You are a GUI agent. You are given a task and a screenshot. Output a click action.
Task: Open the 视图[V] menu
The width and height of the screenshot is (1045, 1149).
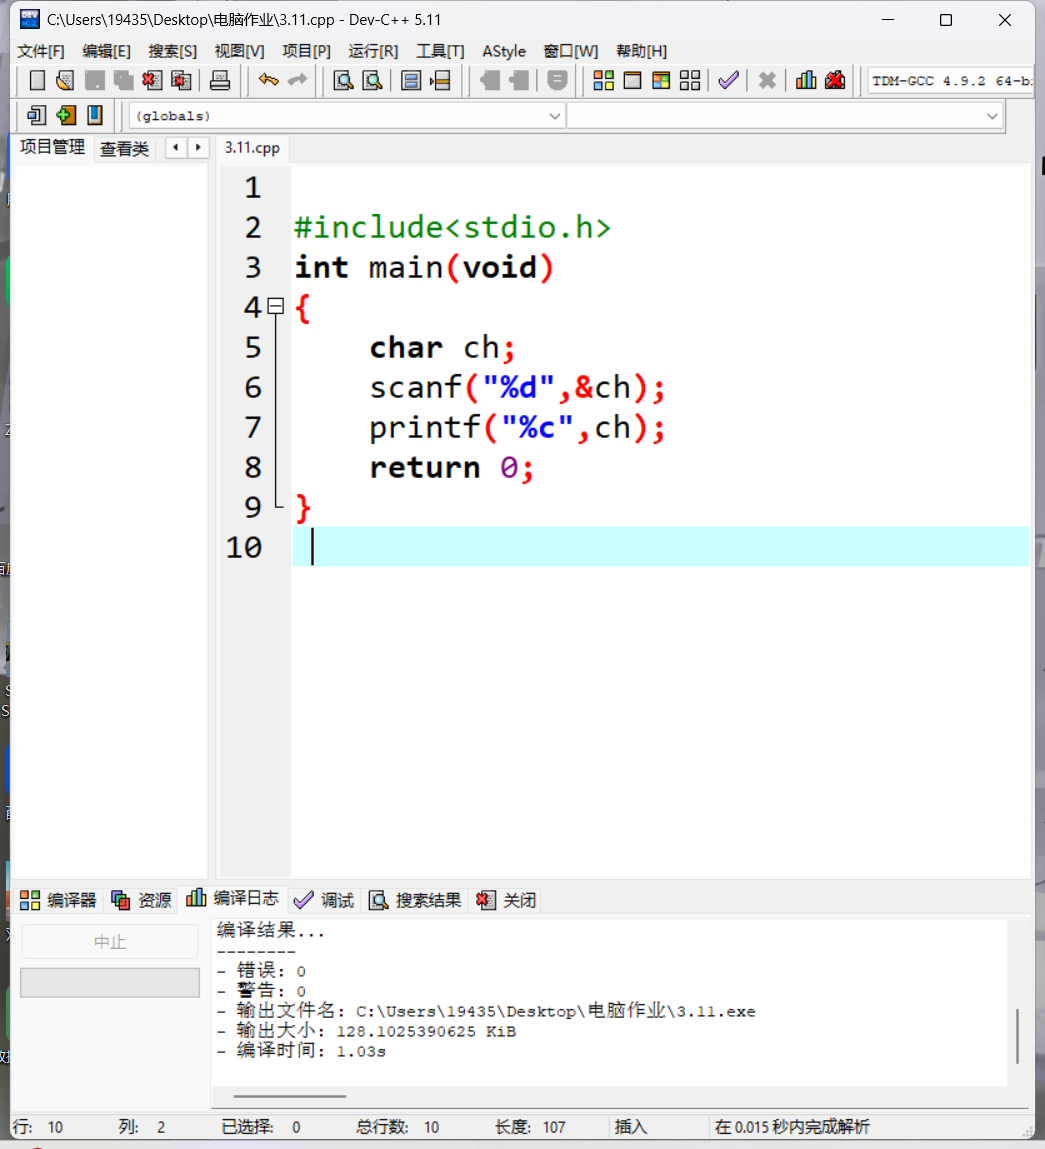(239, 51)
